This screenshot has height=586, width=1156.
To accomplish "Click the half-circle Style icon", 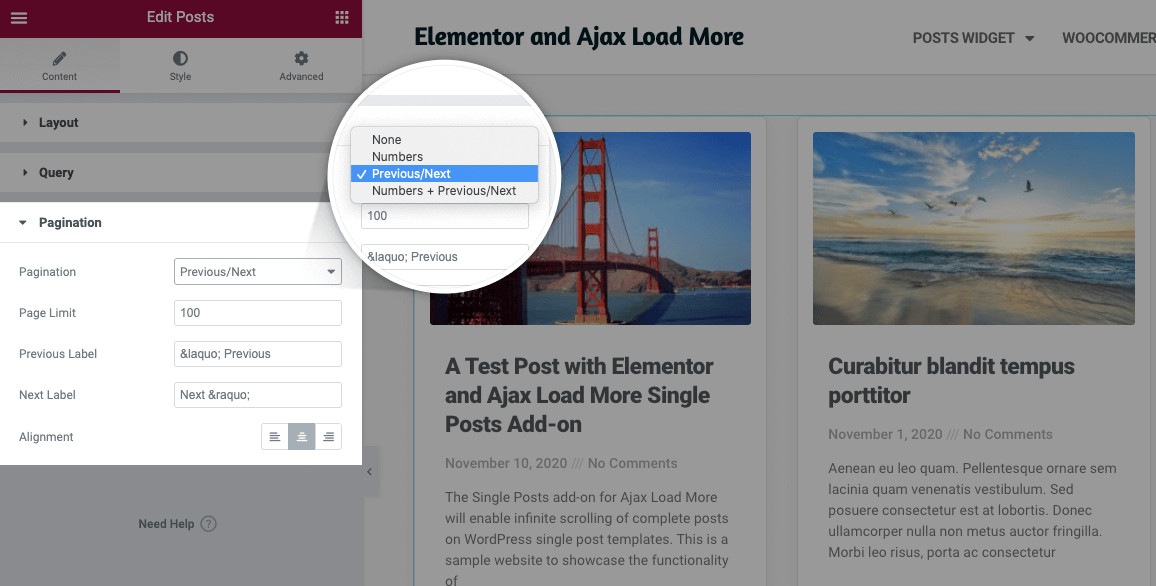I will [180, 58].
